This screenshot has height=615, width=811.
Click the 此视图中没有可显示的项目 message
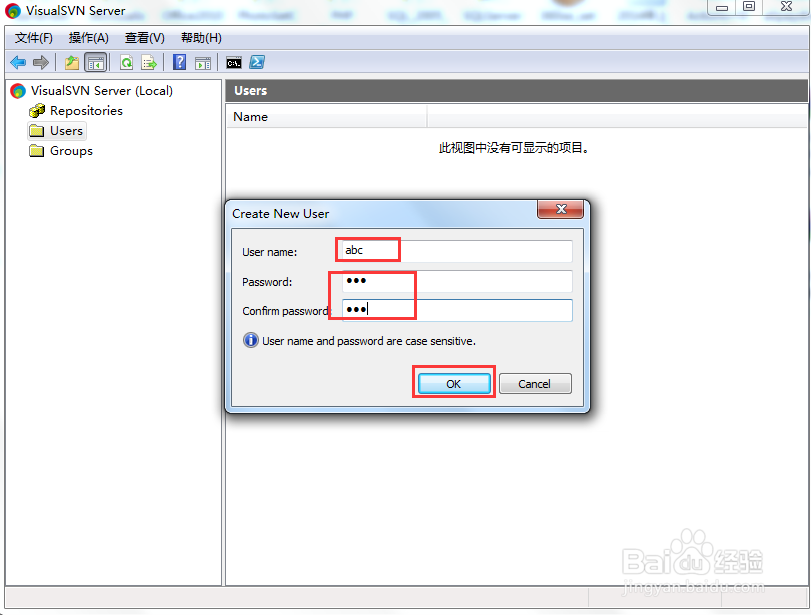coord(513,148)
